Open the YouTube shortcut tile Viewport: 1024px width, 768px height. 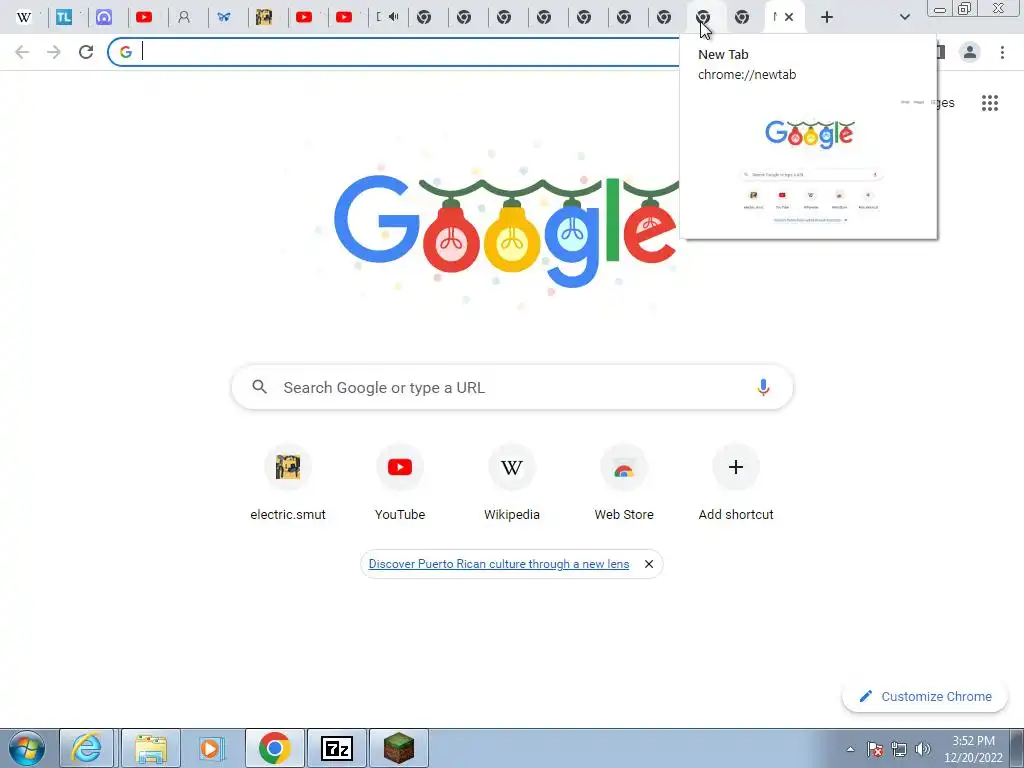tap(400, 483)
